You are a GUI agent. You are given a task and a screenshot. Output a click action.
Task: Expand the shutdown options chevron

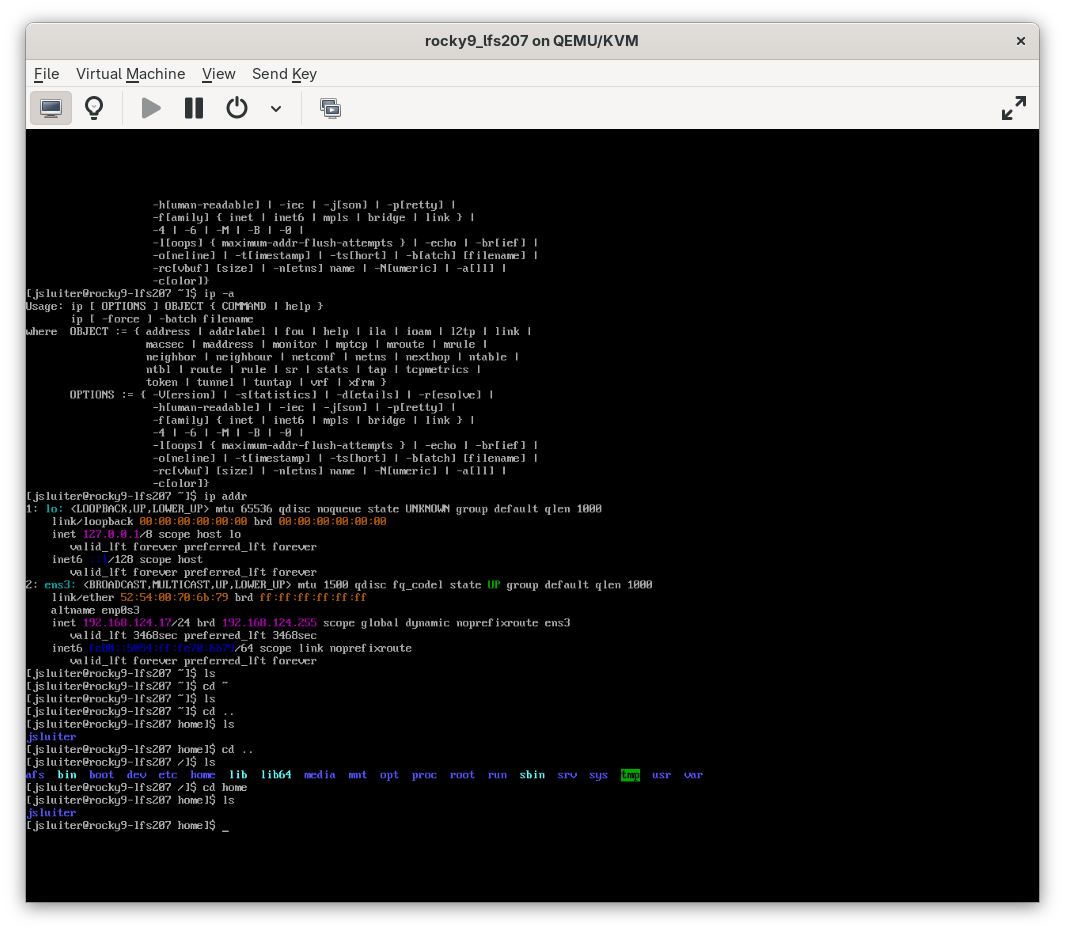(x=276, y=107)
